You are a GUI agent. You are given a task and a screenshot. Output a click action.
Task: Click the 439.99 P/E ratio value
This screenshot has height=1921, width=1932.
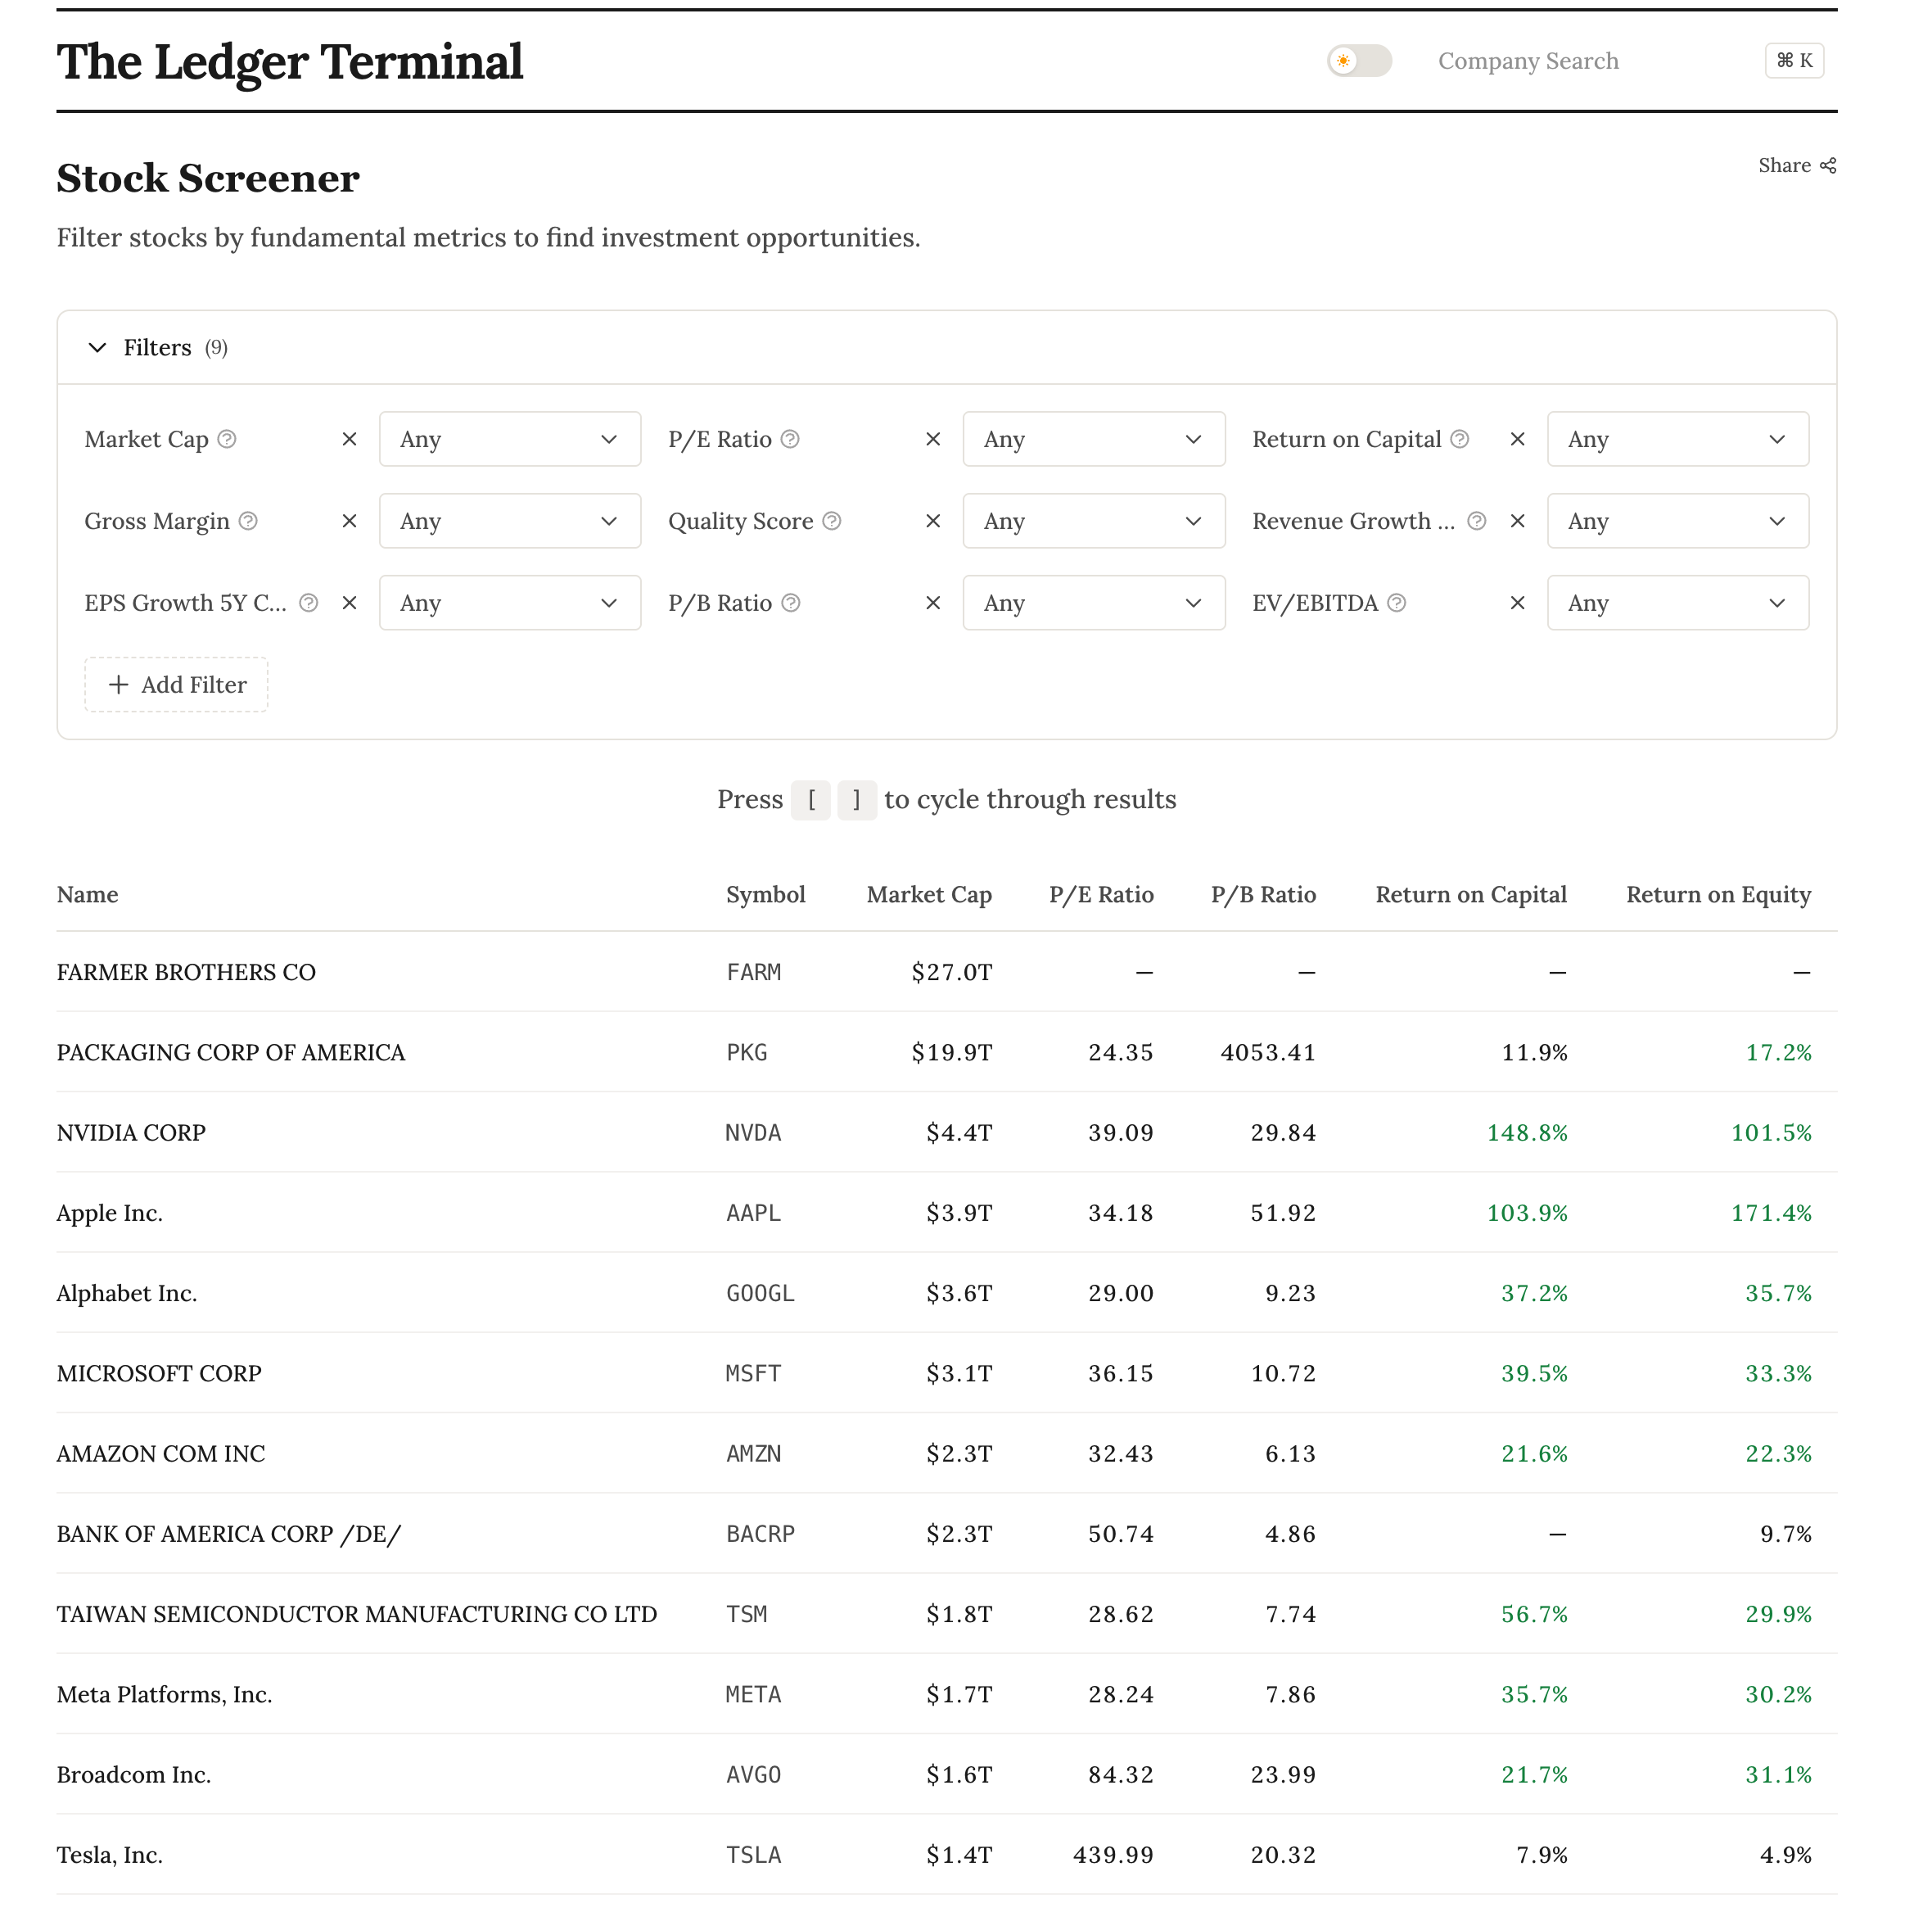(1113, 1855)
